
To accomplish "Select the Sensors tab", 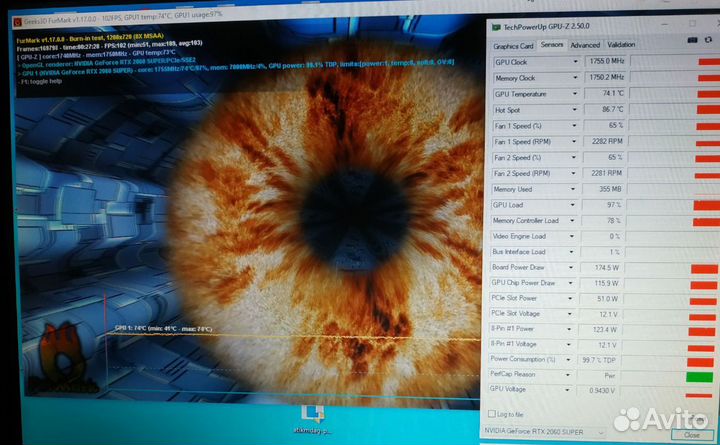I will [x=551, y=45].
